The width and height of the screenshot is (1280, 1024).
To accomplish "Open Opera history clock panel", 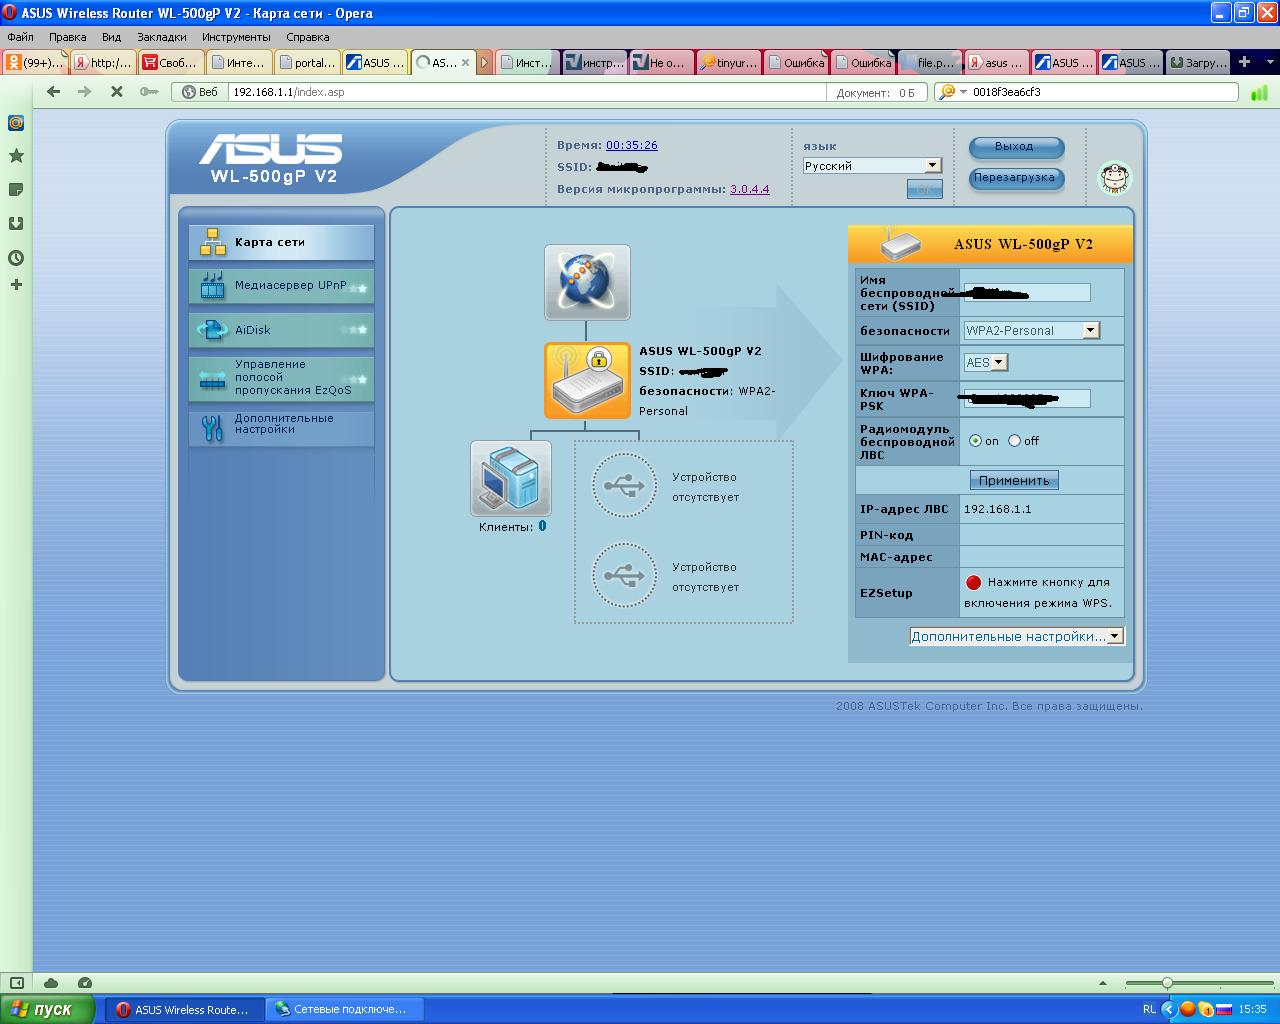I will [x=16, y=257].
